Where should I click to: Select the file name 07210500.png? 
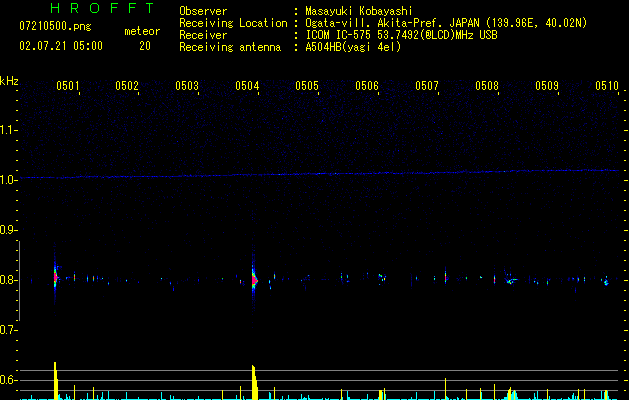coord(55,27)
